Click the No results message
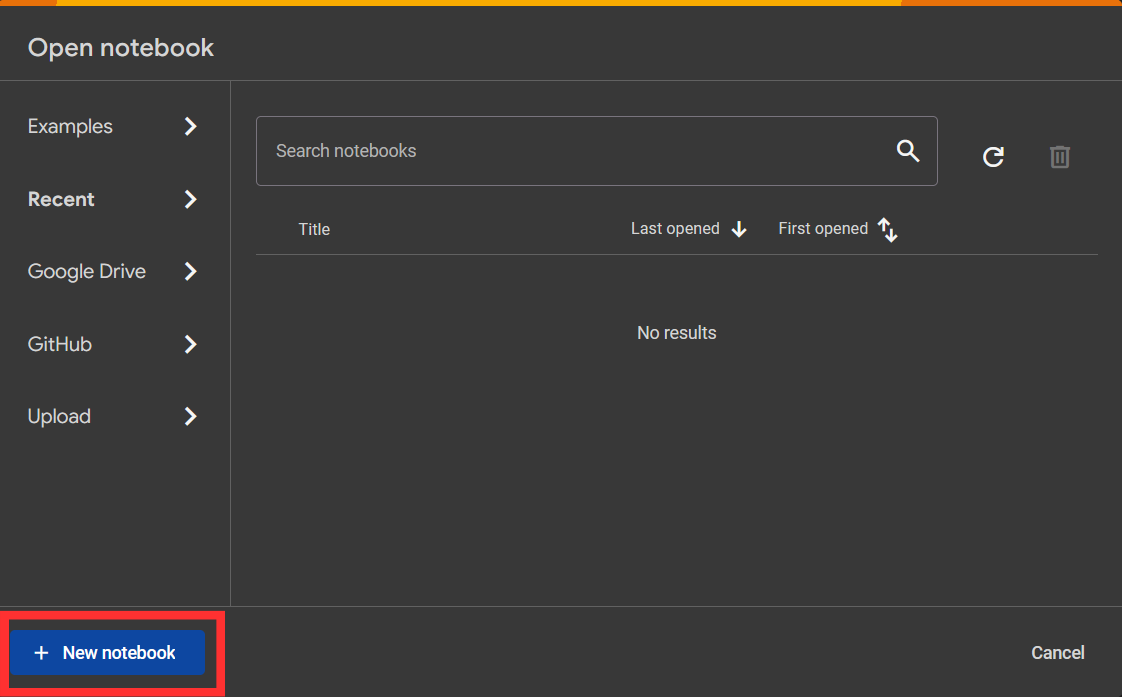Viewport: 1122px width, 697px height. (x=676, y=333)
